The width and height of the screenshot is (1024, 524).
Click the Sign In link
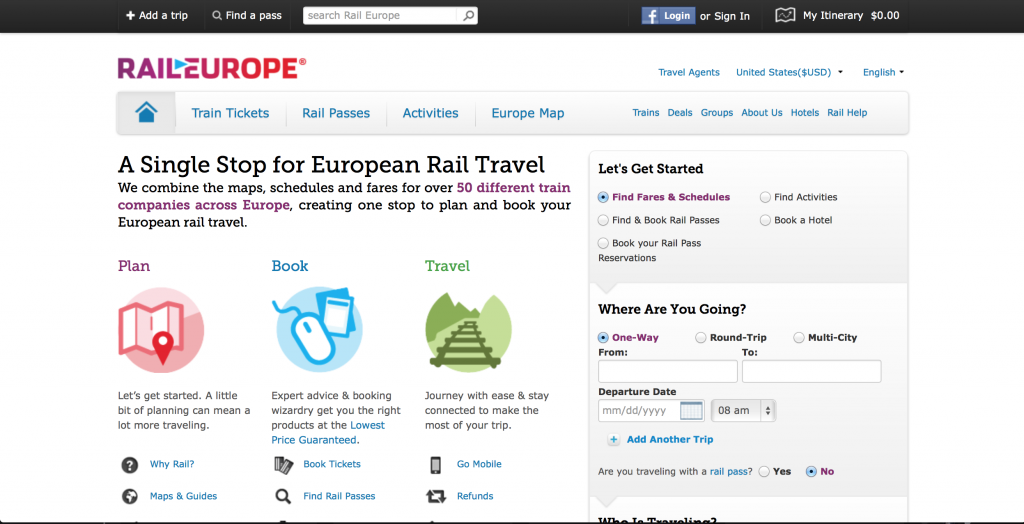click(x=732, y=16)
